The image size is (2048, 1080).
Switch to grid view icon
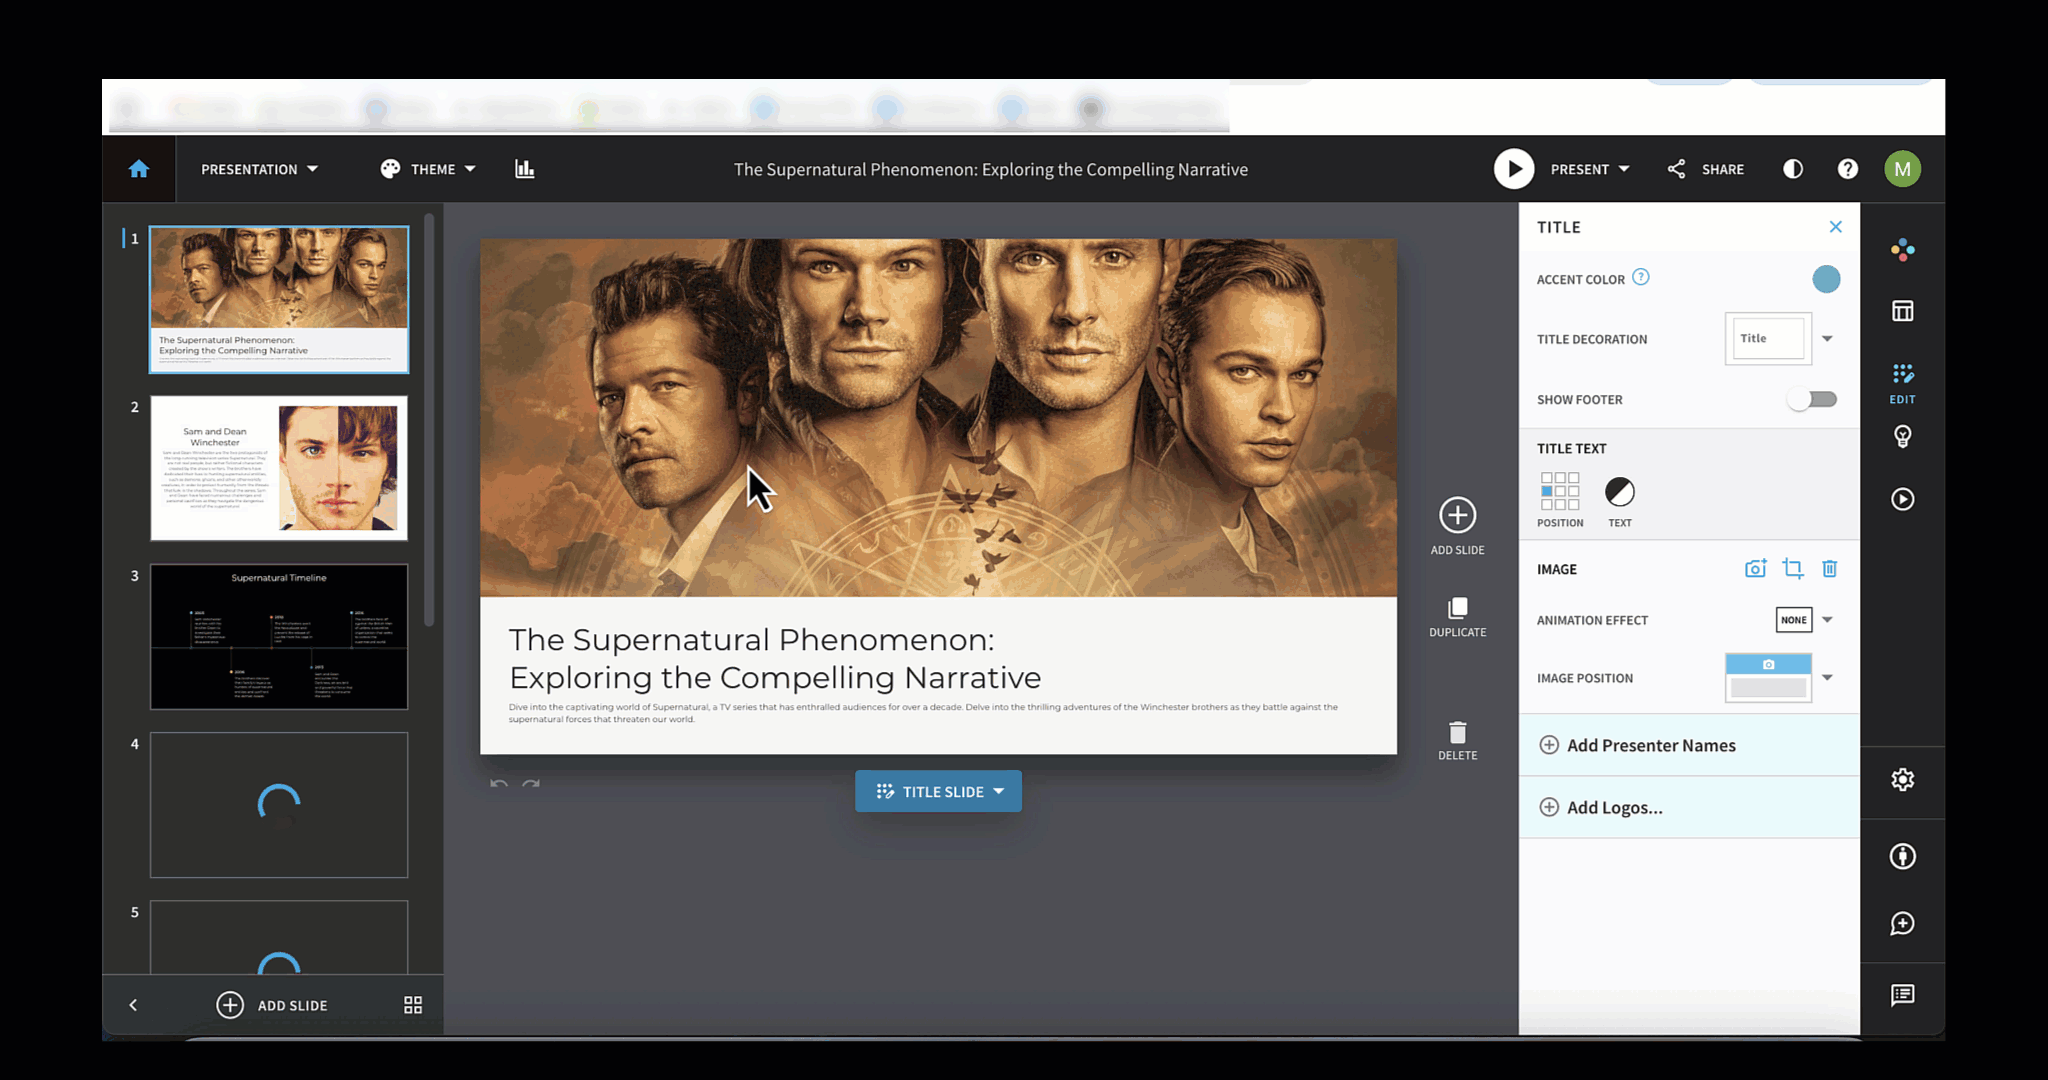click(x=413, y=1005)
